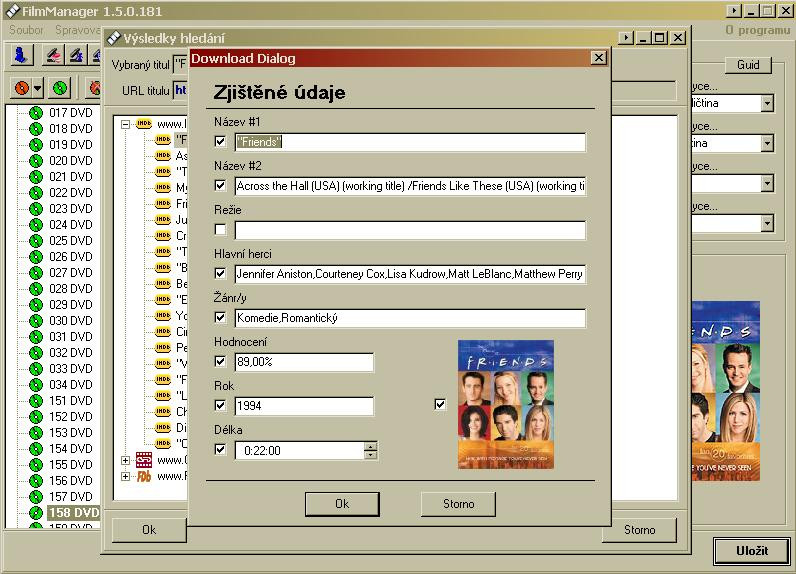Uncheck the Délka checkbox
Image resolution: width=796 pixels, height=574 pixels.
[x=220, y=449]
